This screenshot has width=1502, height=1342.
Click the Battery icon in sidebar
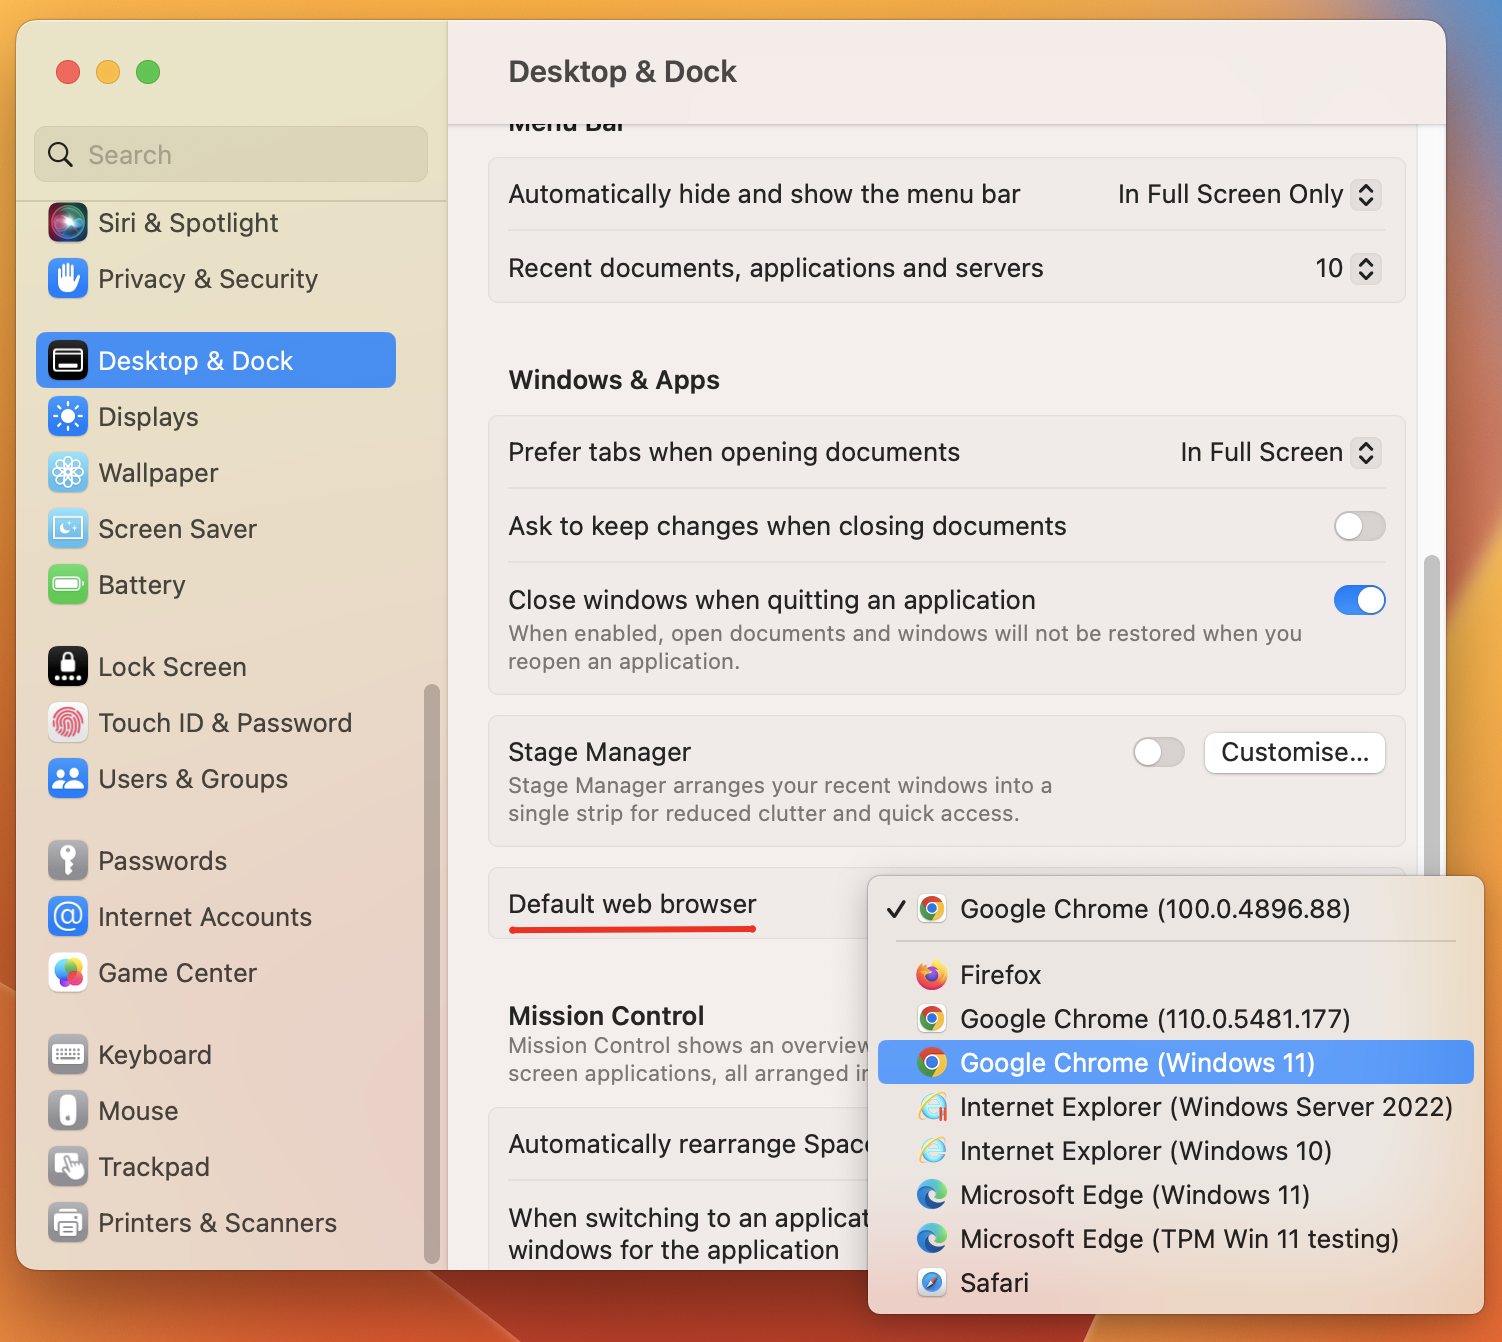[67, 585]
